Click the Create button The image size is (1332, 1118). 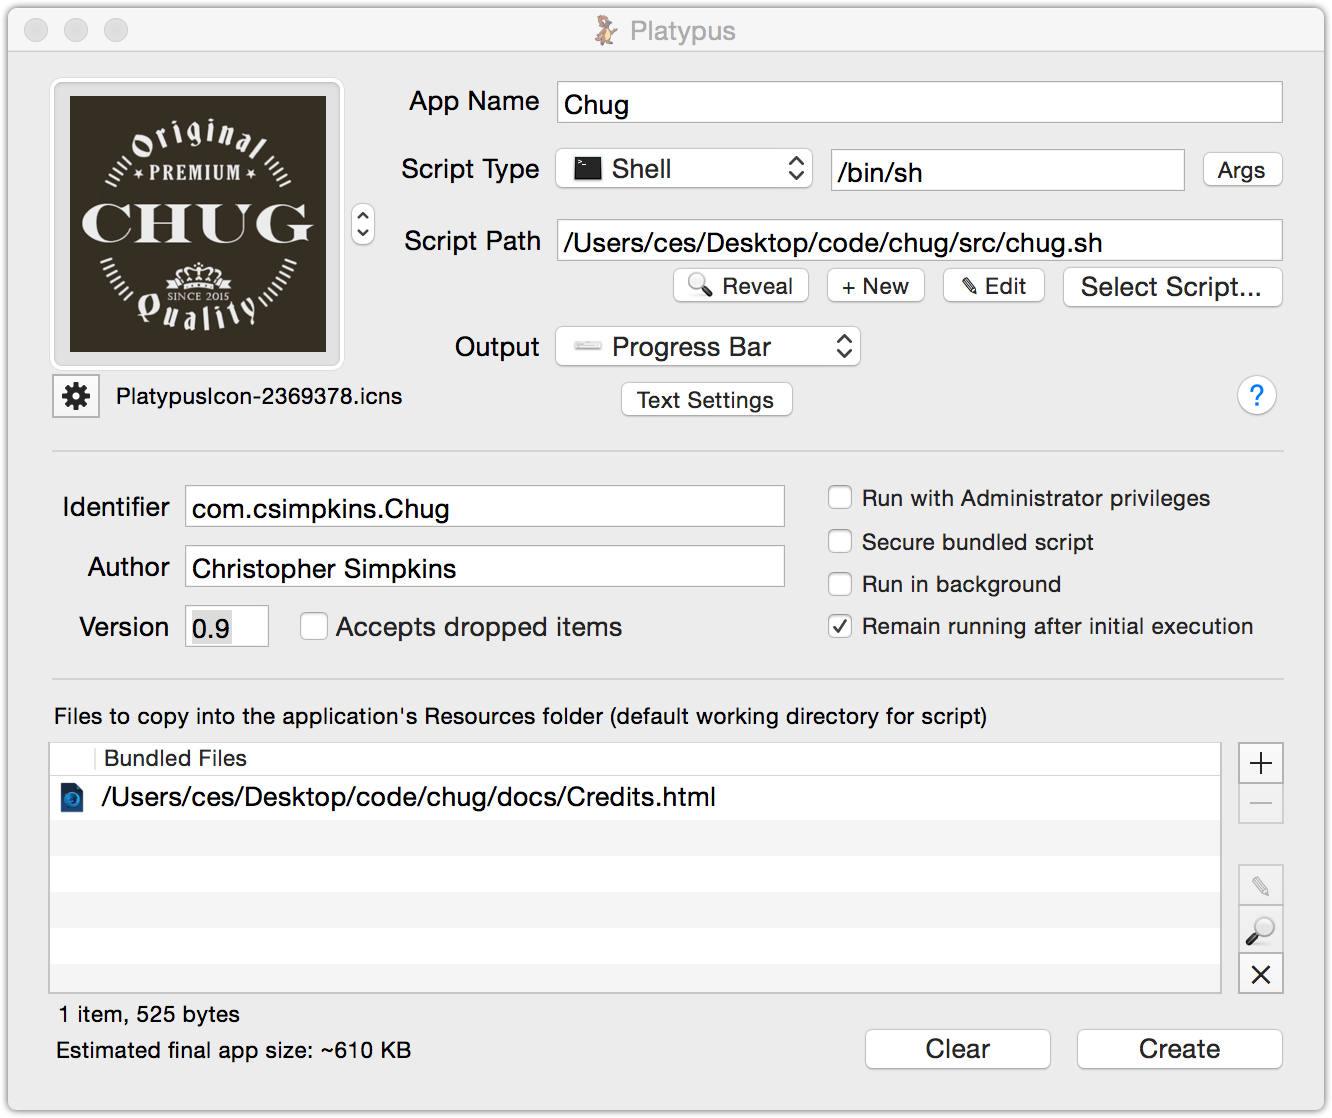coord(1180,1049)
